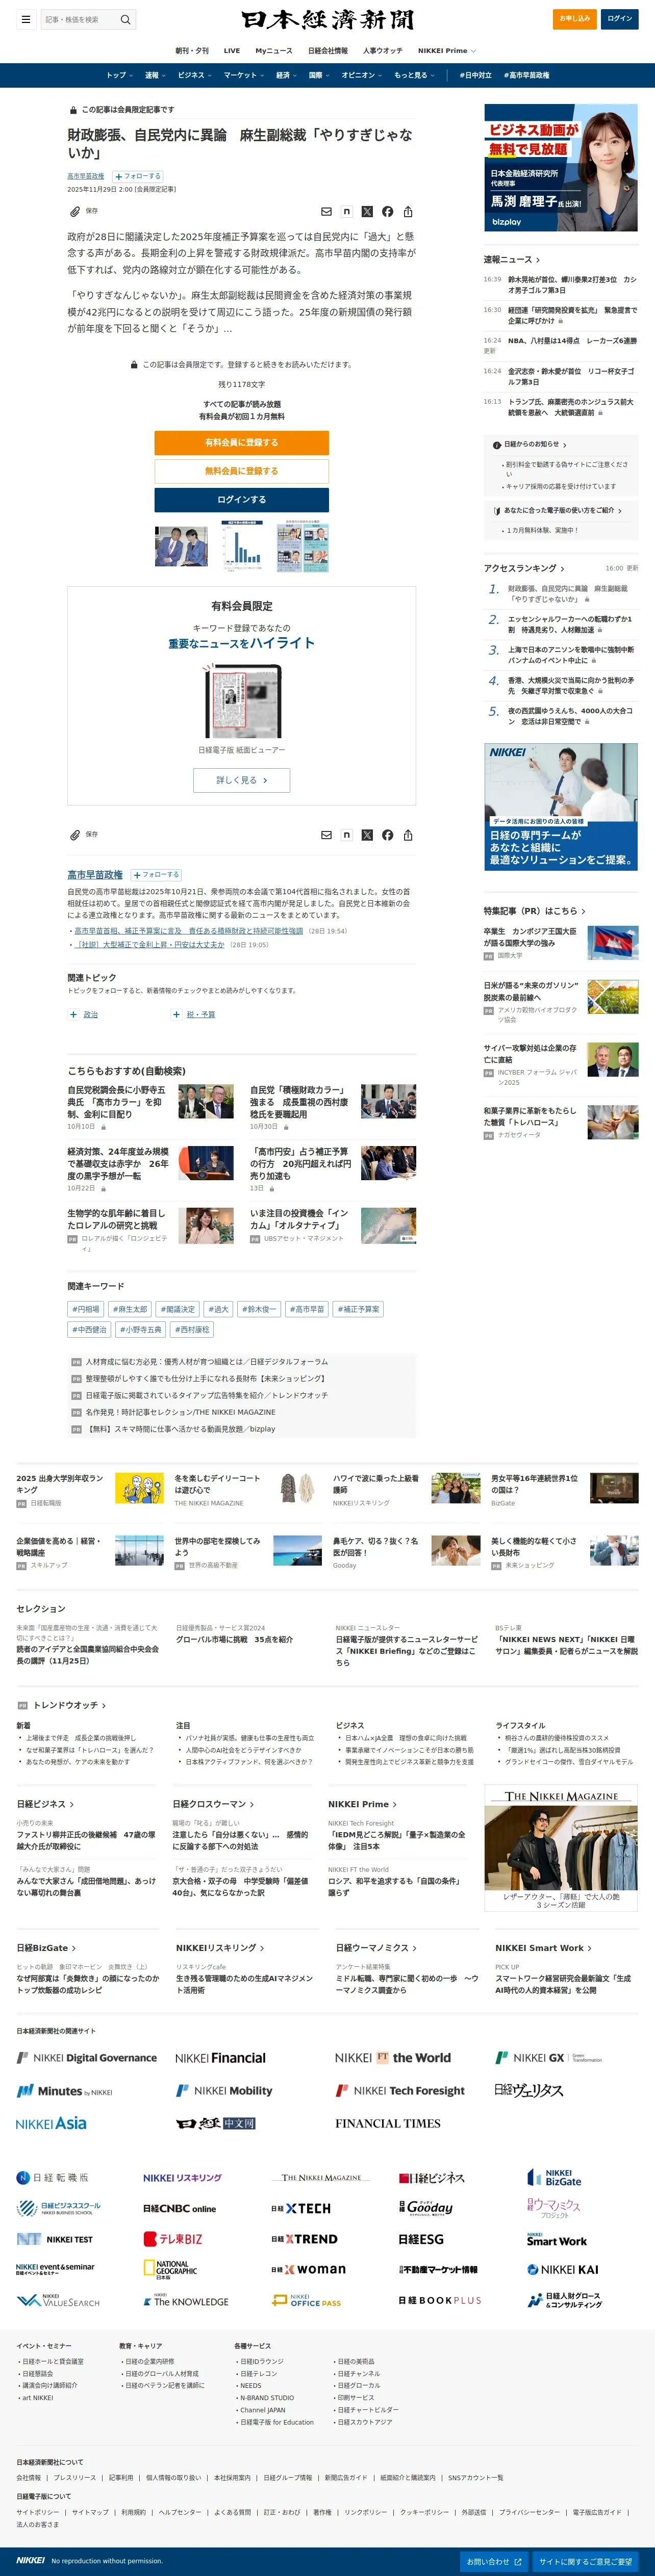Toggle フォローする beside 高市早苗政権 heading
Viewport: 655px width, 2576px height.
coord(156,875)
